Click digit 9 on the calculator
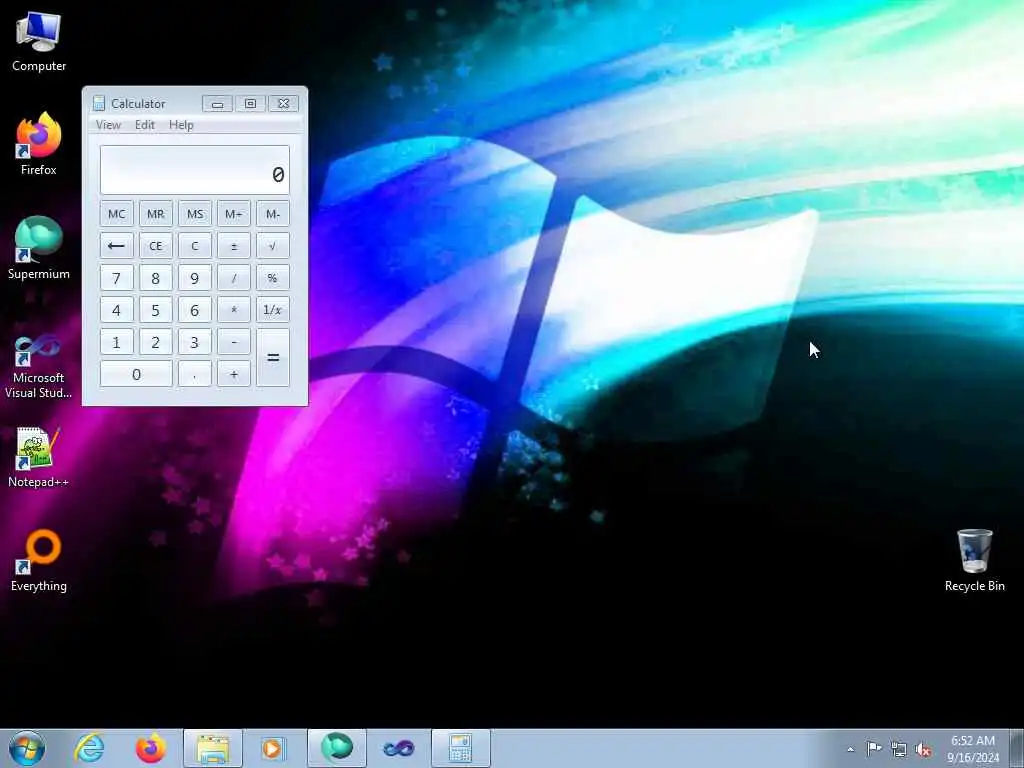 pos(195,278)
